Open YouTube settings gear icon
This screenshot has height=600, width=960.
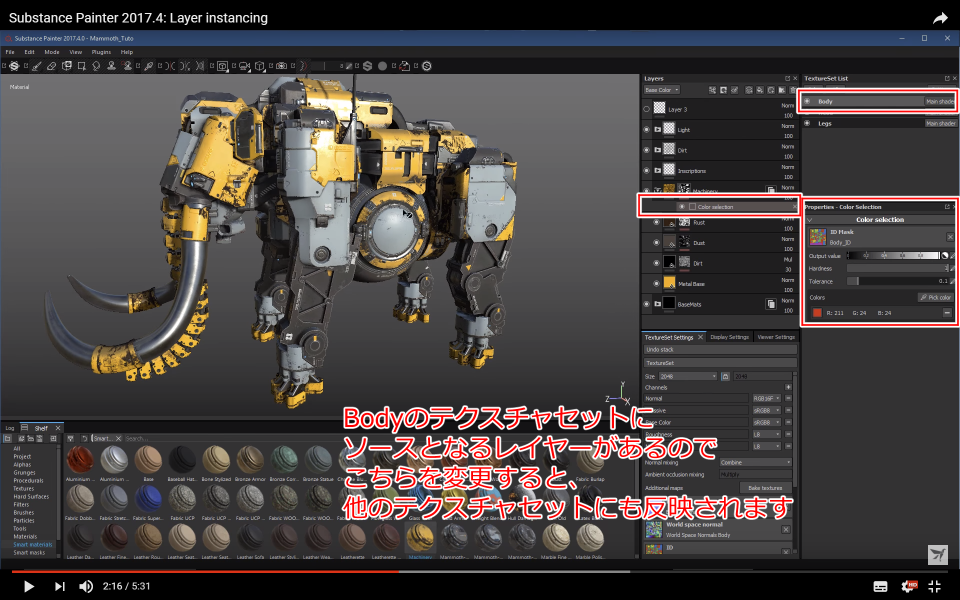(x=908, y=587)
